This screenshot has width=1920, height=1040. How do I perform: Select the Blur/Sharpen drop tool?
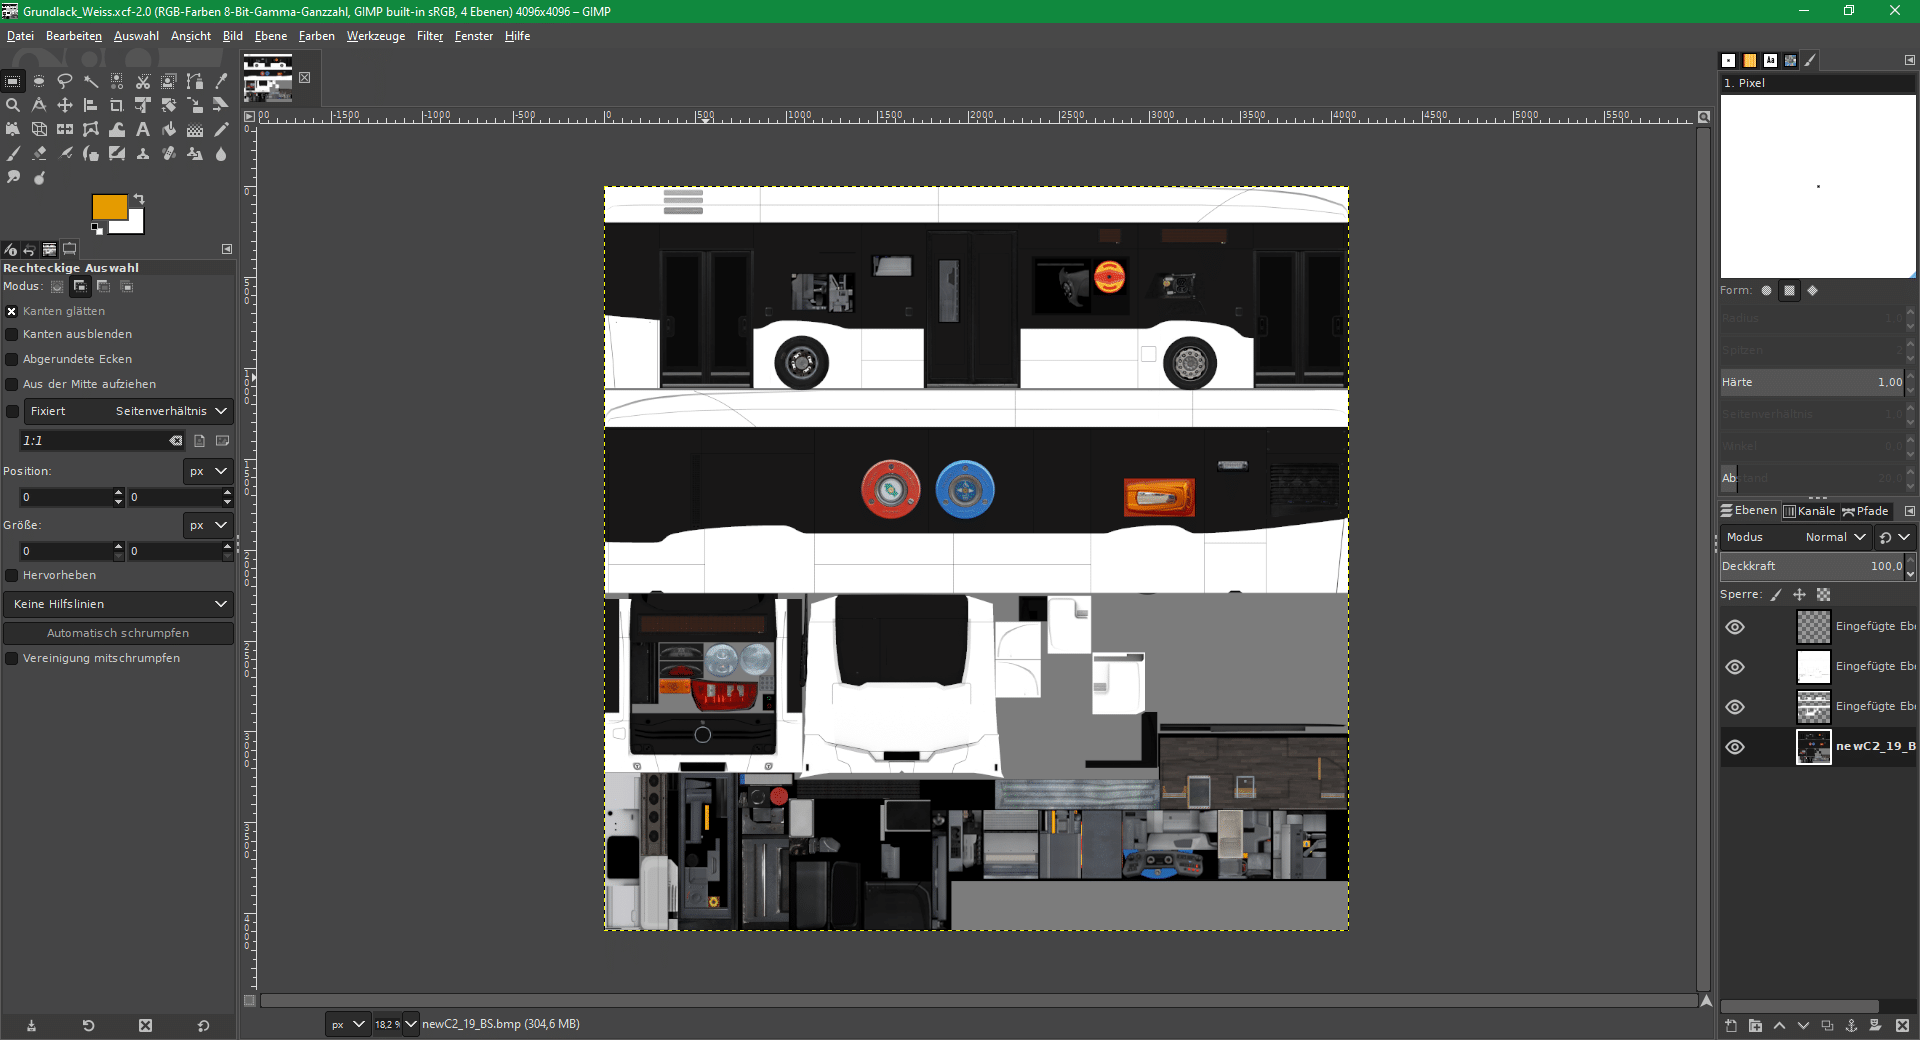[x=221, y=153]
